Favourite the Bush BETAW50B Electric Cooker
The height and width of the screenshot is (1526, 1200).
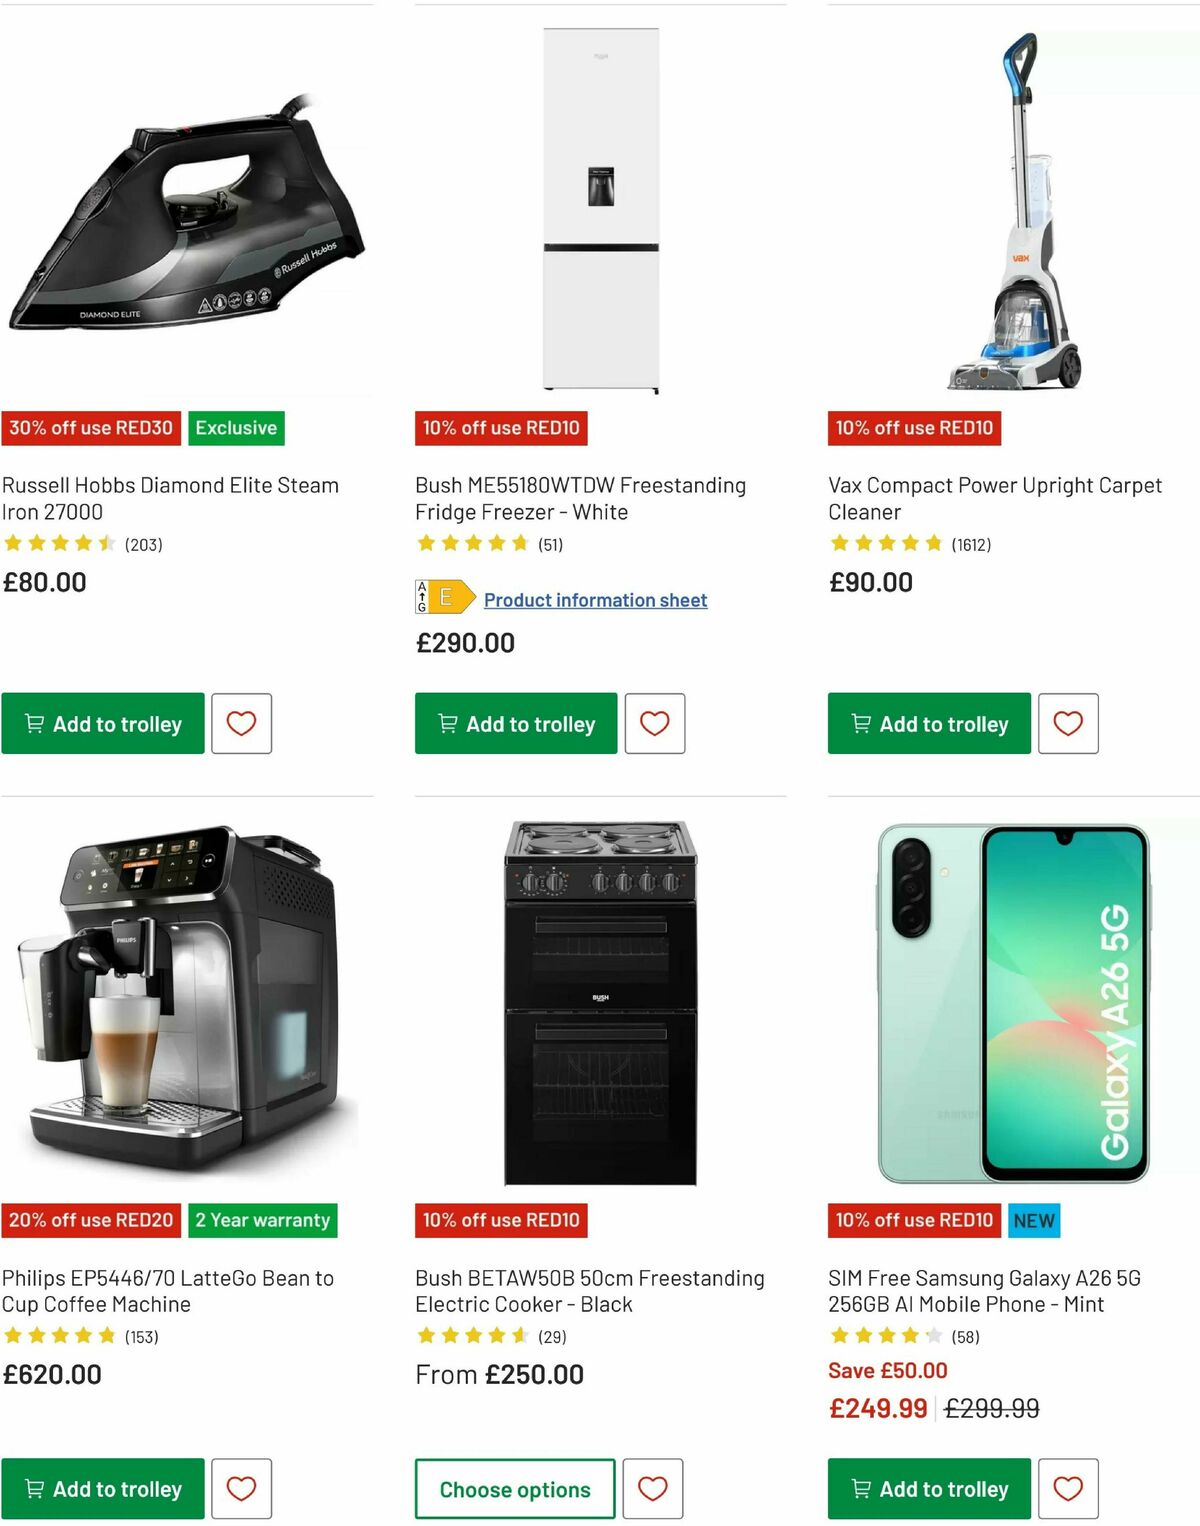655,1488
